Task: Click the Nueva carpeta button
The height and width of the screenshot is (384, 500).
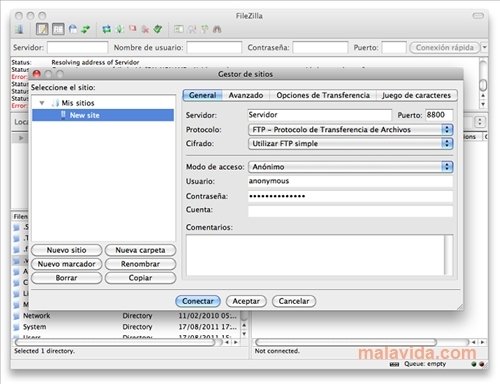Action: click(140, 250)
